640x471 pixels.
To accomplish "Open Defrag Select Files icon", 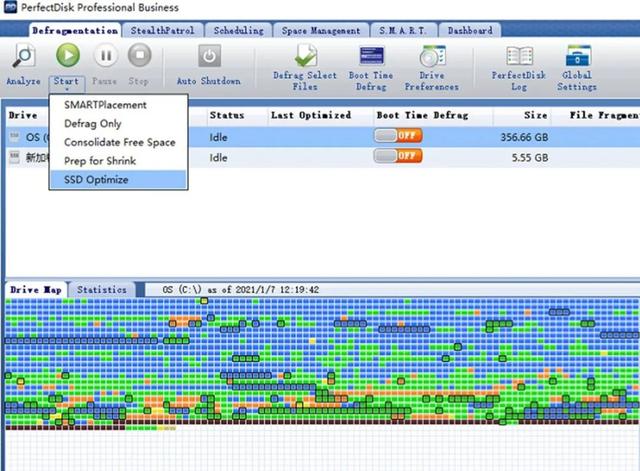I will click(x=306, y=56).
